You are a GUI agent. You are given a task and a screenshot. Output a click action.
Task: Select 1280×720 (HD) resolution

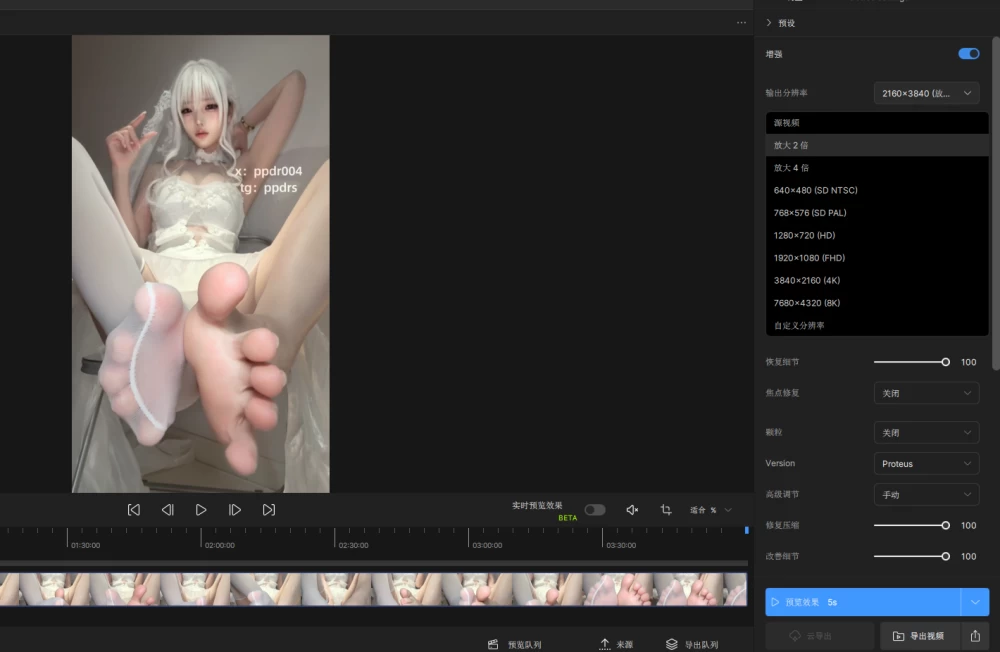click(x=877, y=235)
